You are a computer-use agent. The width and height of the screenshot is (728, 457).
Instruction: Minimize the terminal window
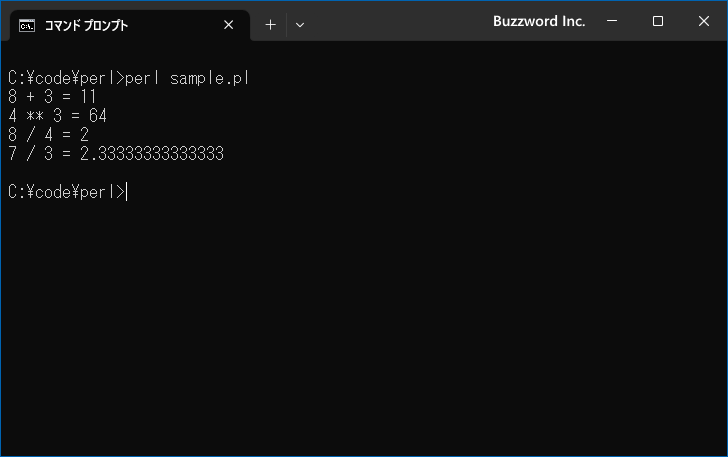point(612,21)
